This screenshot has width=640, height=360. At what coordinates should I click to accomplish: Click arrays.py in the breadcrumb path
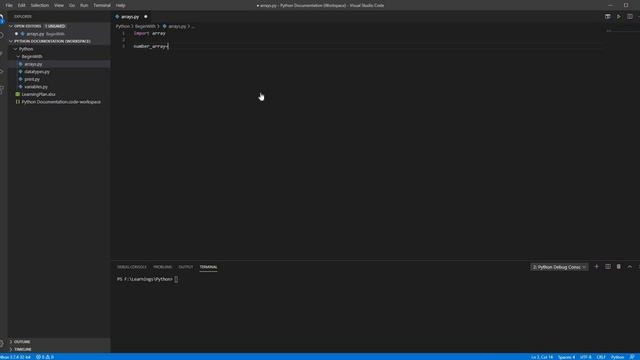coord(177,26)
